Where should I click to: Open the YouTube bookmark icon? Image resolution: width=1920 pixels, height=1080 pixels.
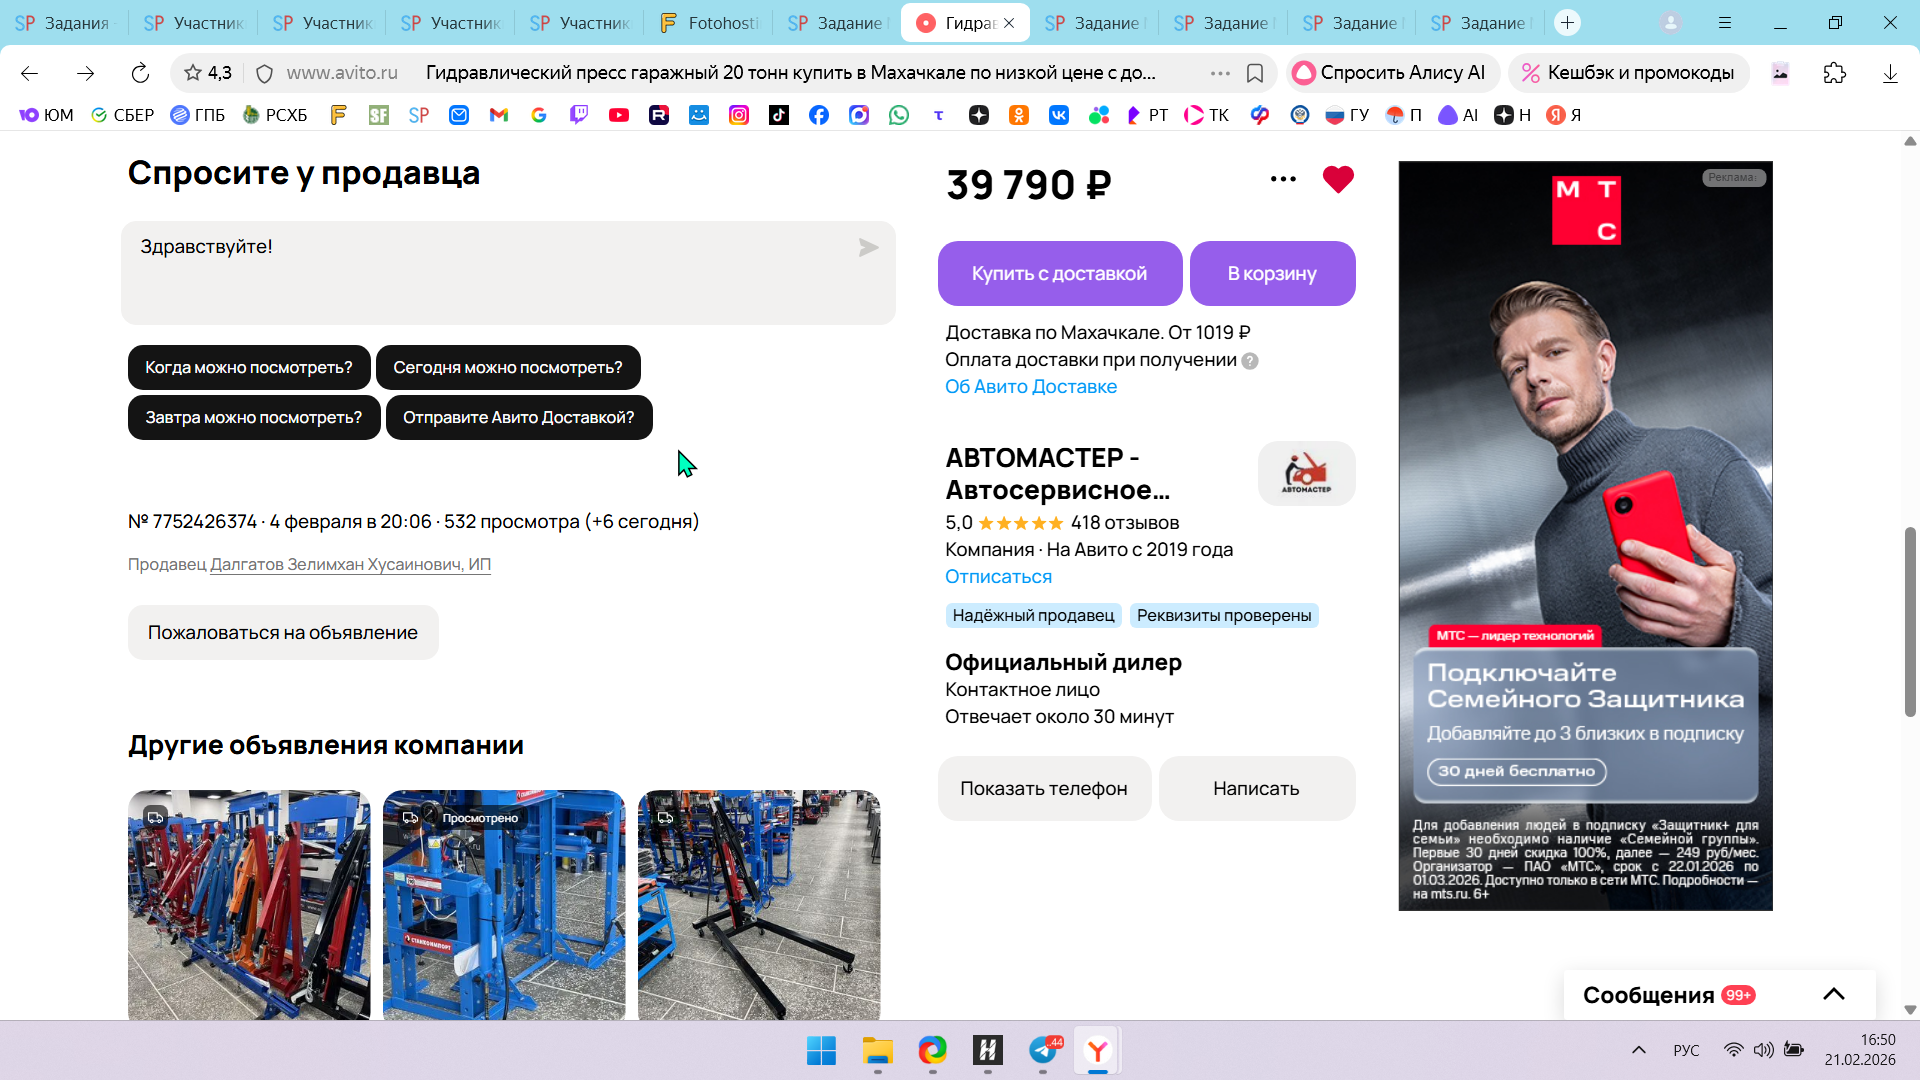coord(619,115)
